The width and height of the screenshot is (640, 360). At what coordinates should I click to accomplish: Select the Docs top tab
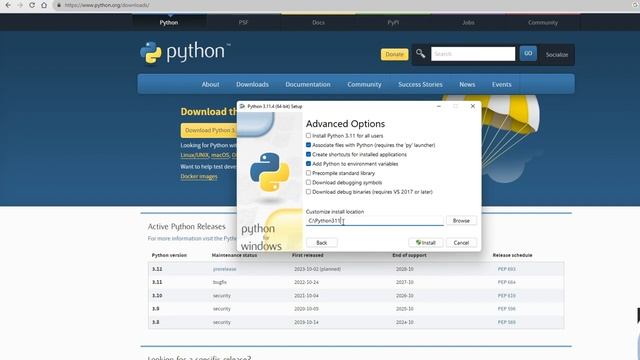tap(318, 22)
